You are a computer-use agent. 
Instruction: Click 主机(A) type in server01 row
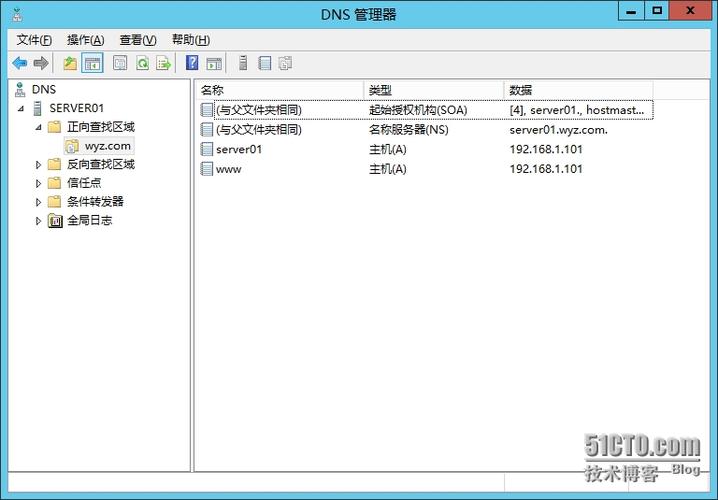pos(387,149)
